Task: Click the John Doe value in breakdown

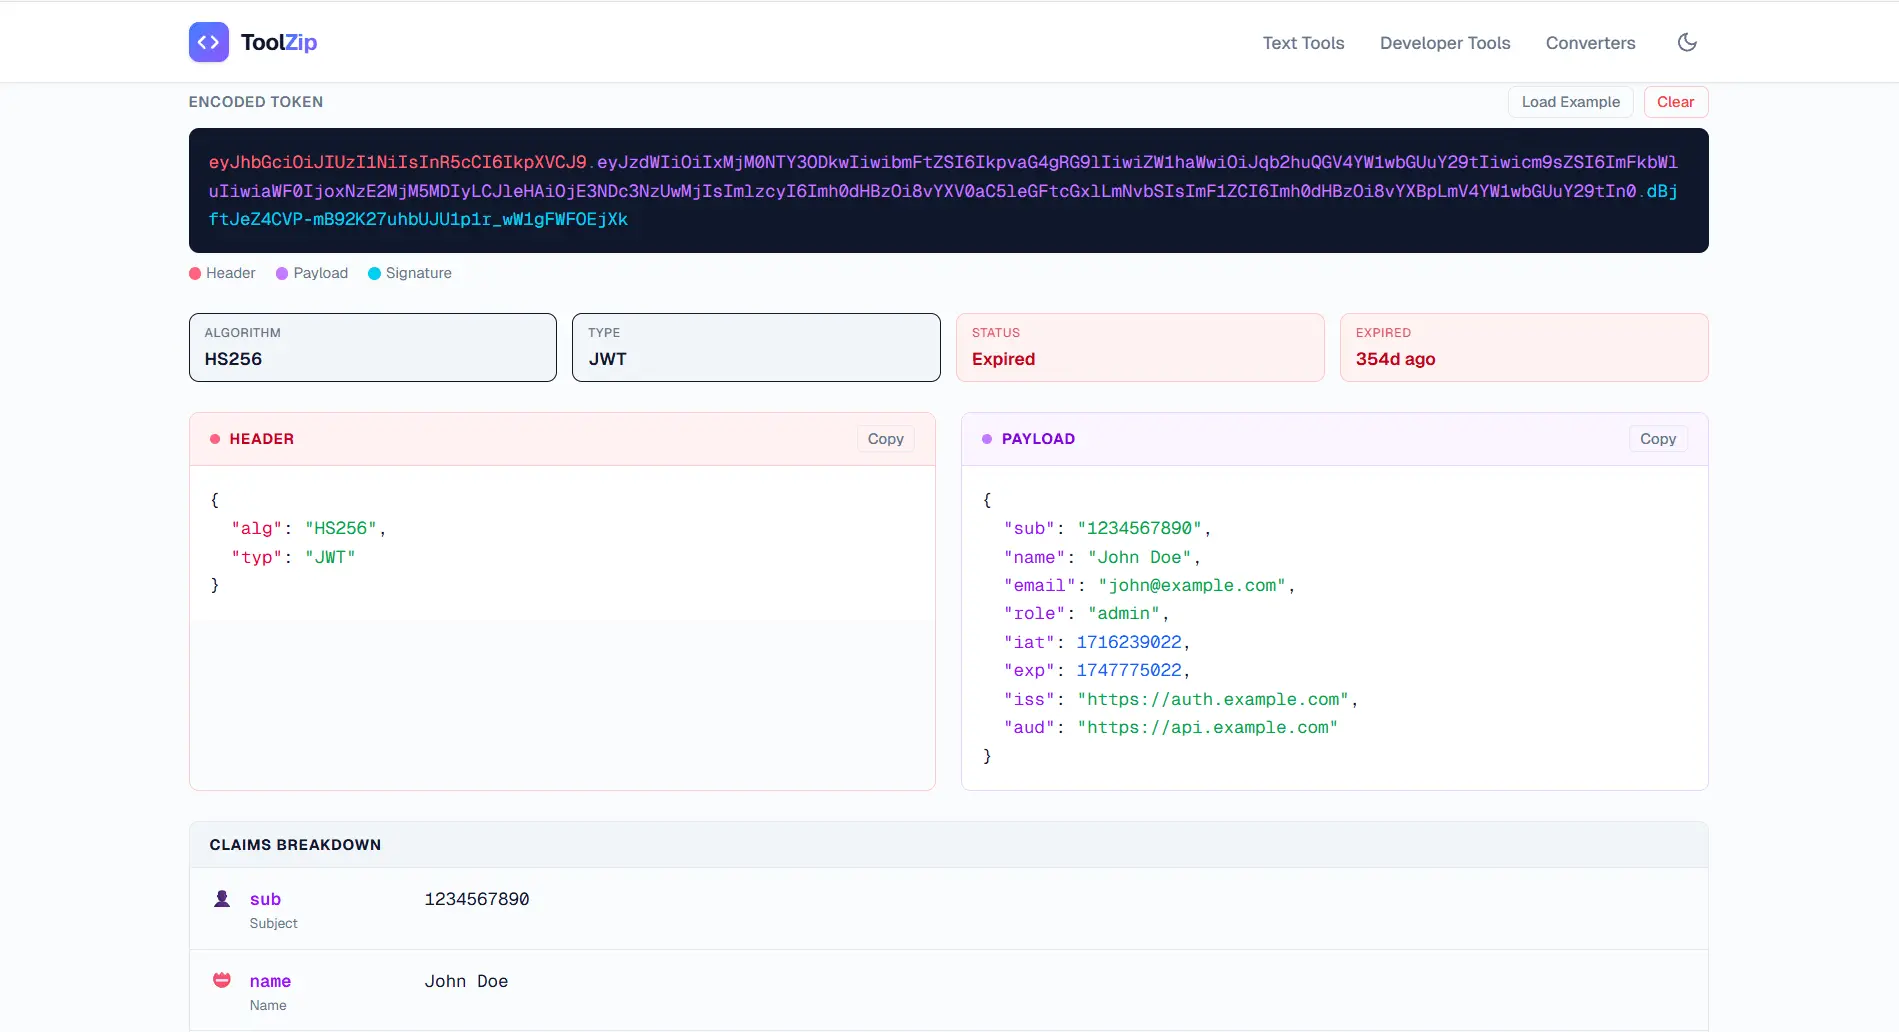Action: click(x=466, y=981)
